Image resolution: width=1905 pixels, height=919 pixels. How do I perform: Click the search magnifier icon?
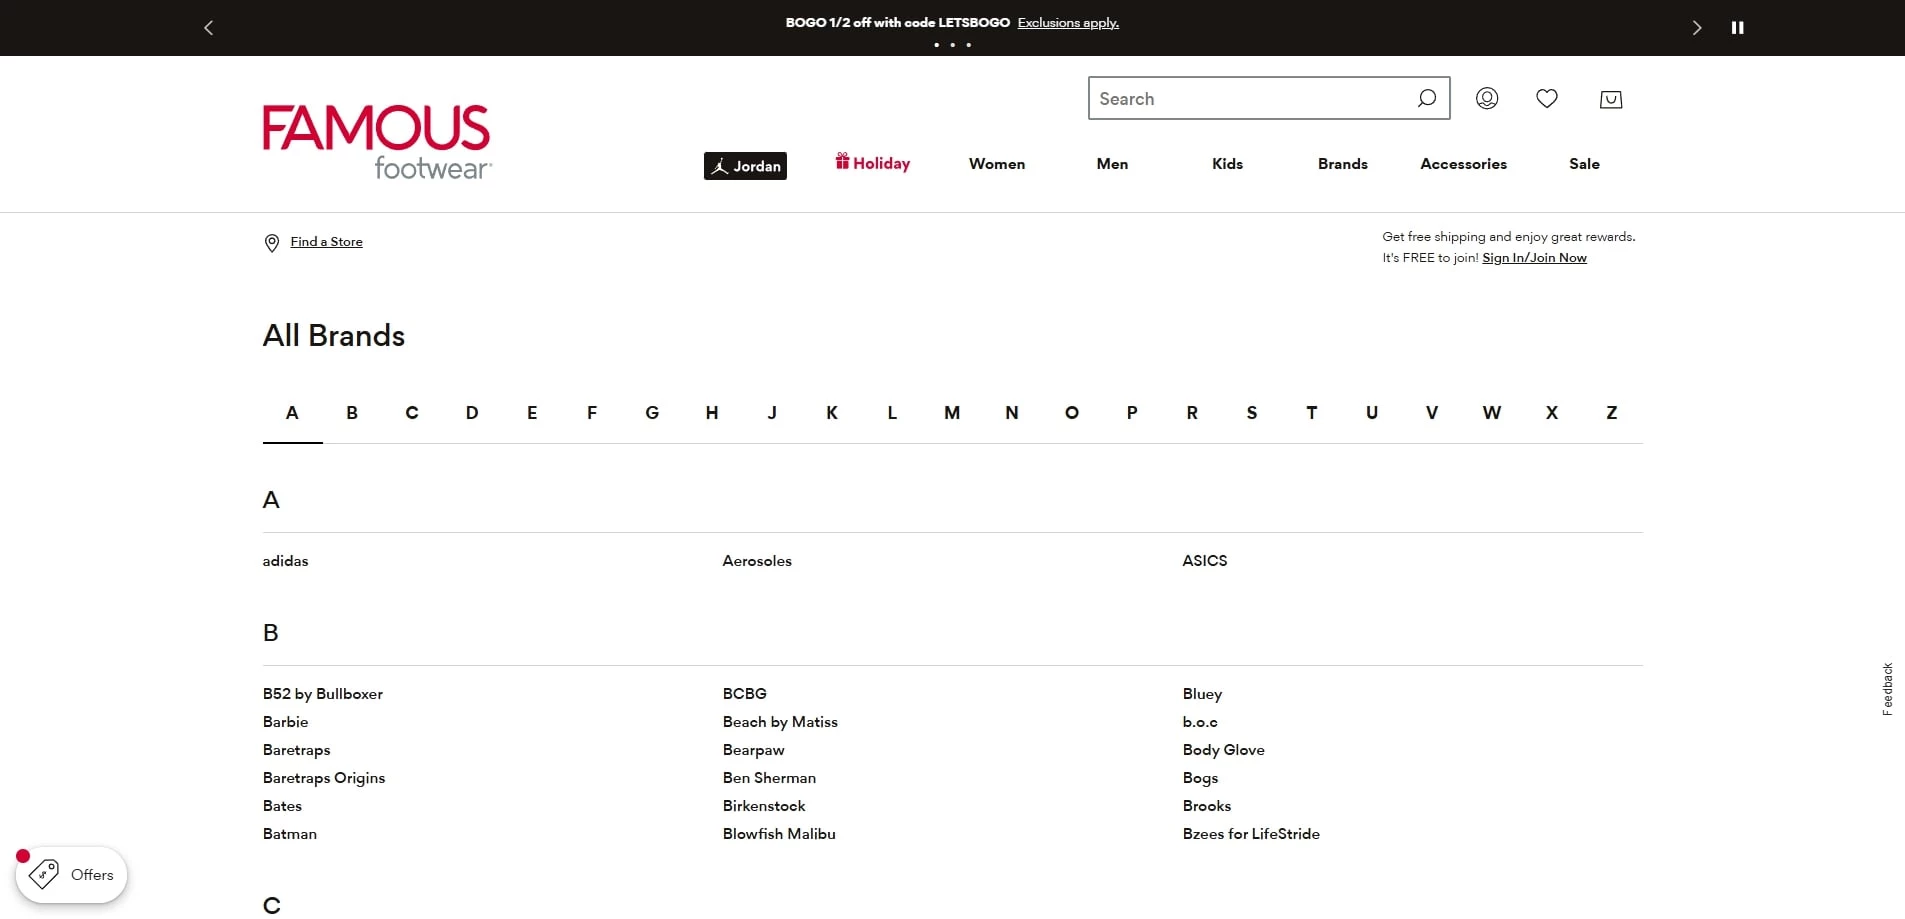(1426, 98)
